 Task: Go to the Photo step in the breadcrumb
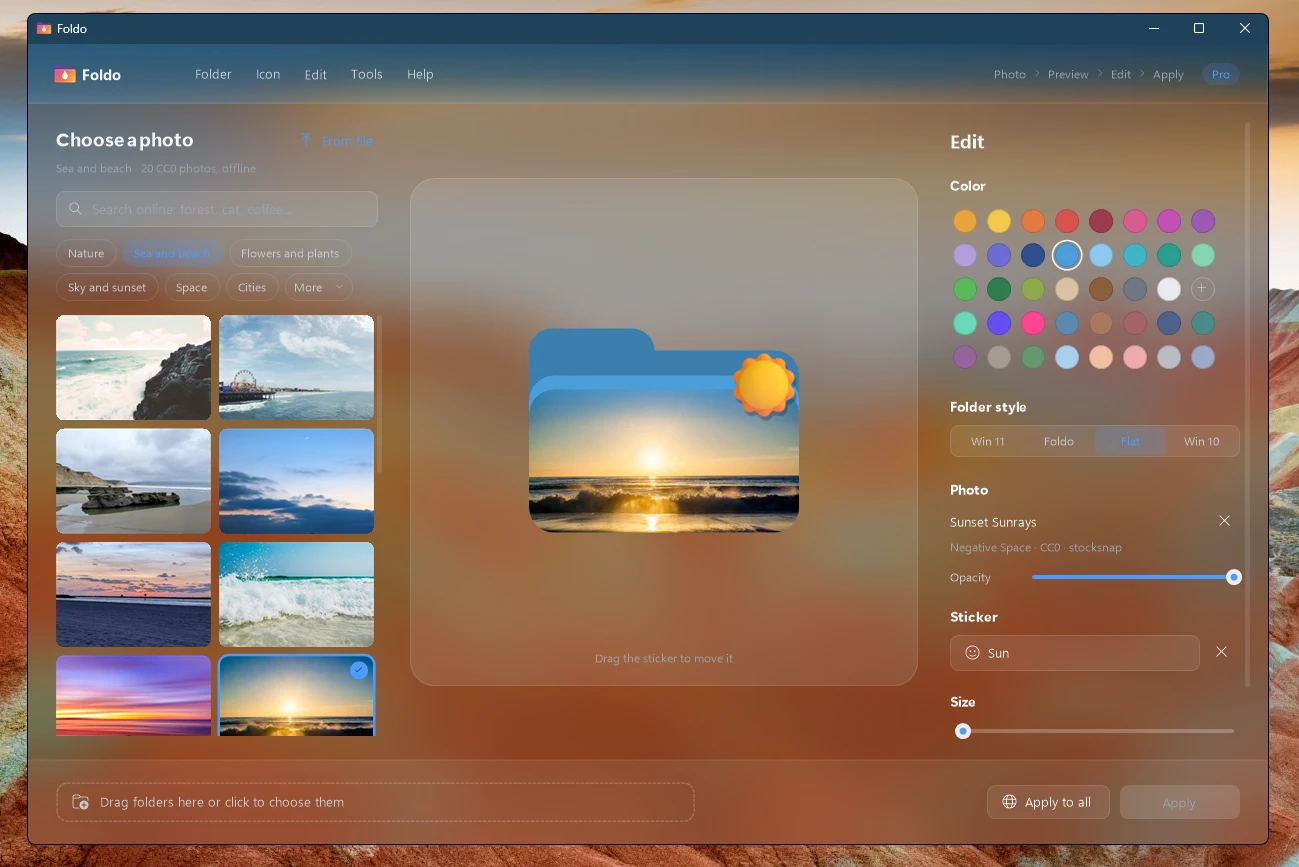coord(1010,75)
